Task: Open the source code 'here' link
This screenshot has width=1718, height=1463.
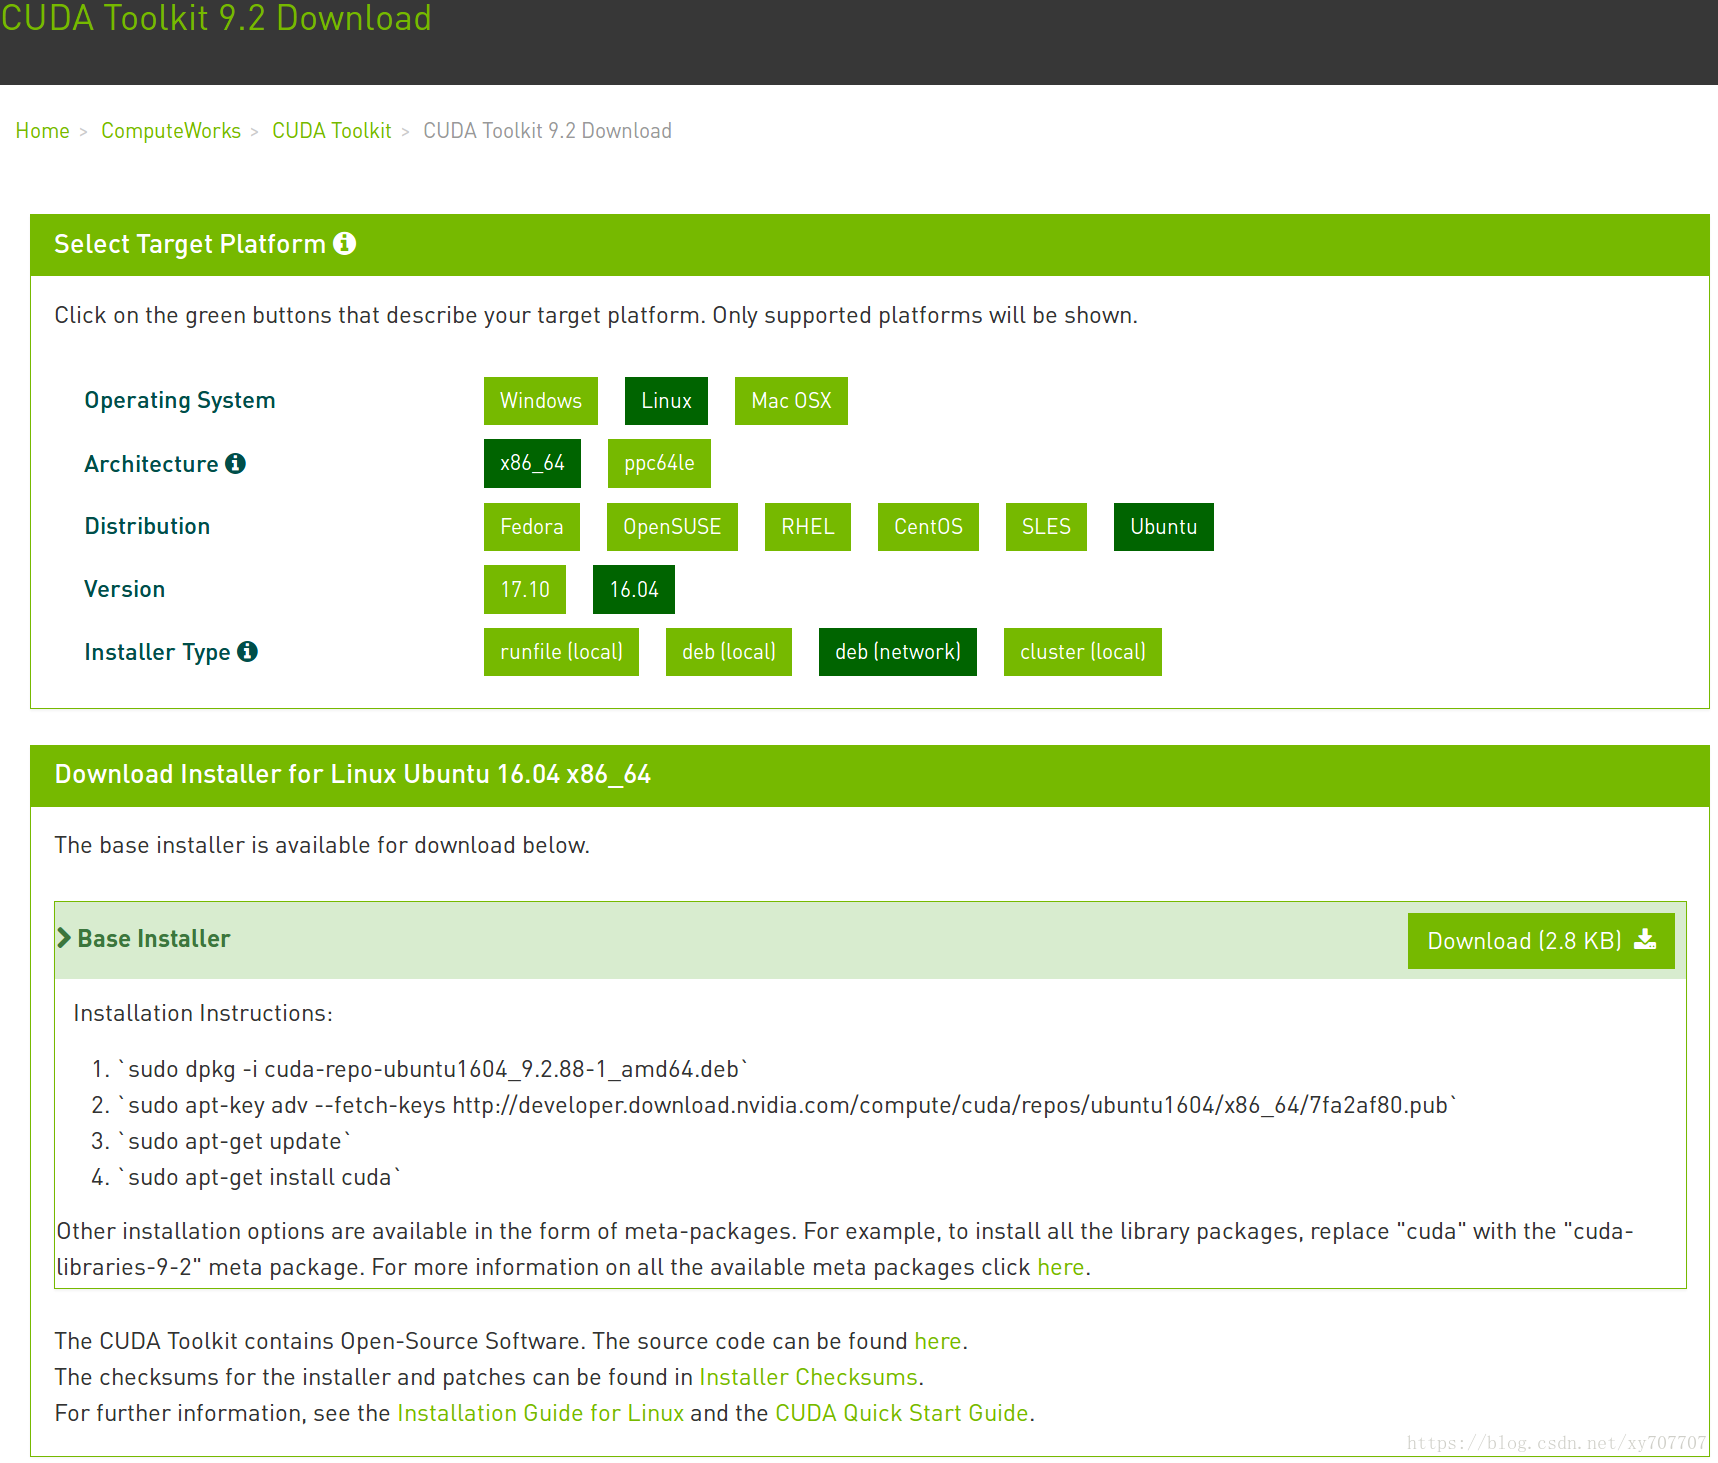Action: [x=938, y=1341]
